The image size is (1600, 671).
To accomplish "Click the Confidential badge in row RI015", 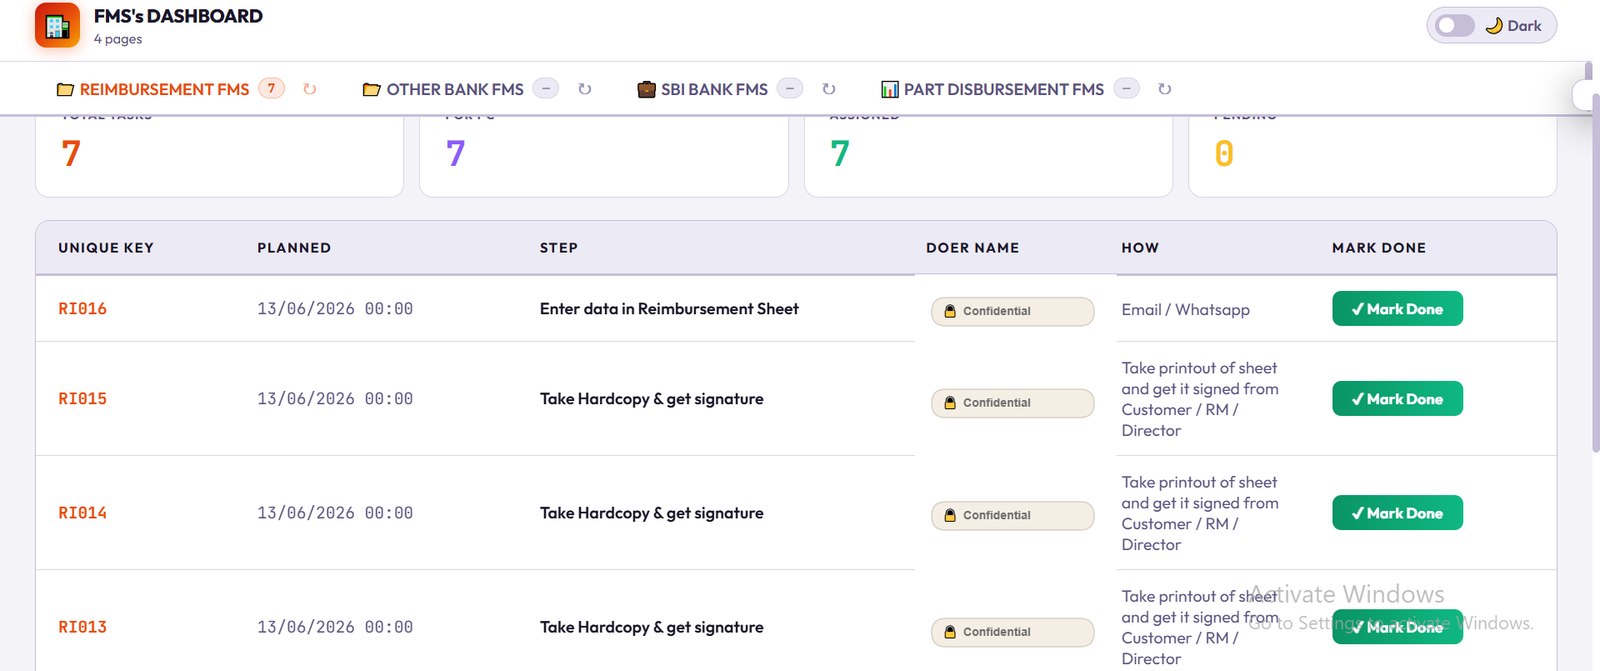I will pyautogui.click(x=1012, y=403).
